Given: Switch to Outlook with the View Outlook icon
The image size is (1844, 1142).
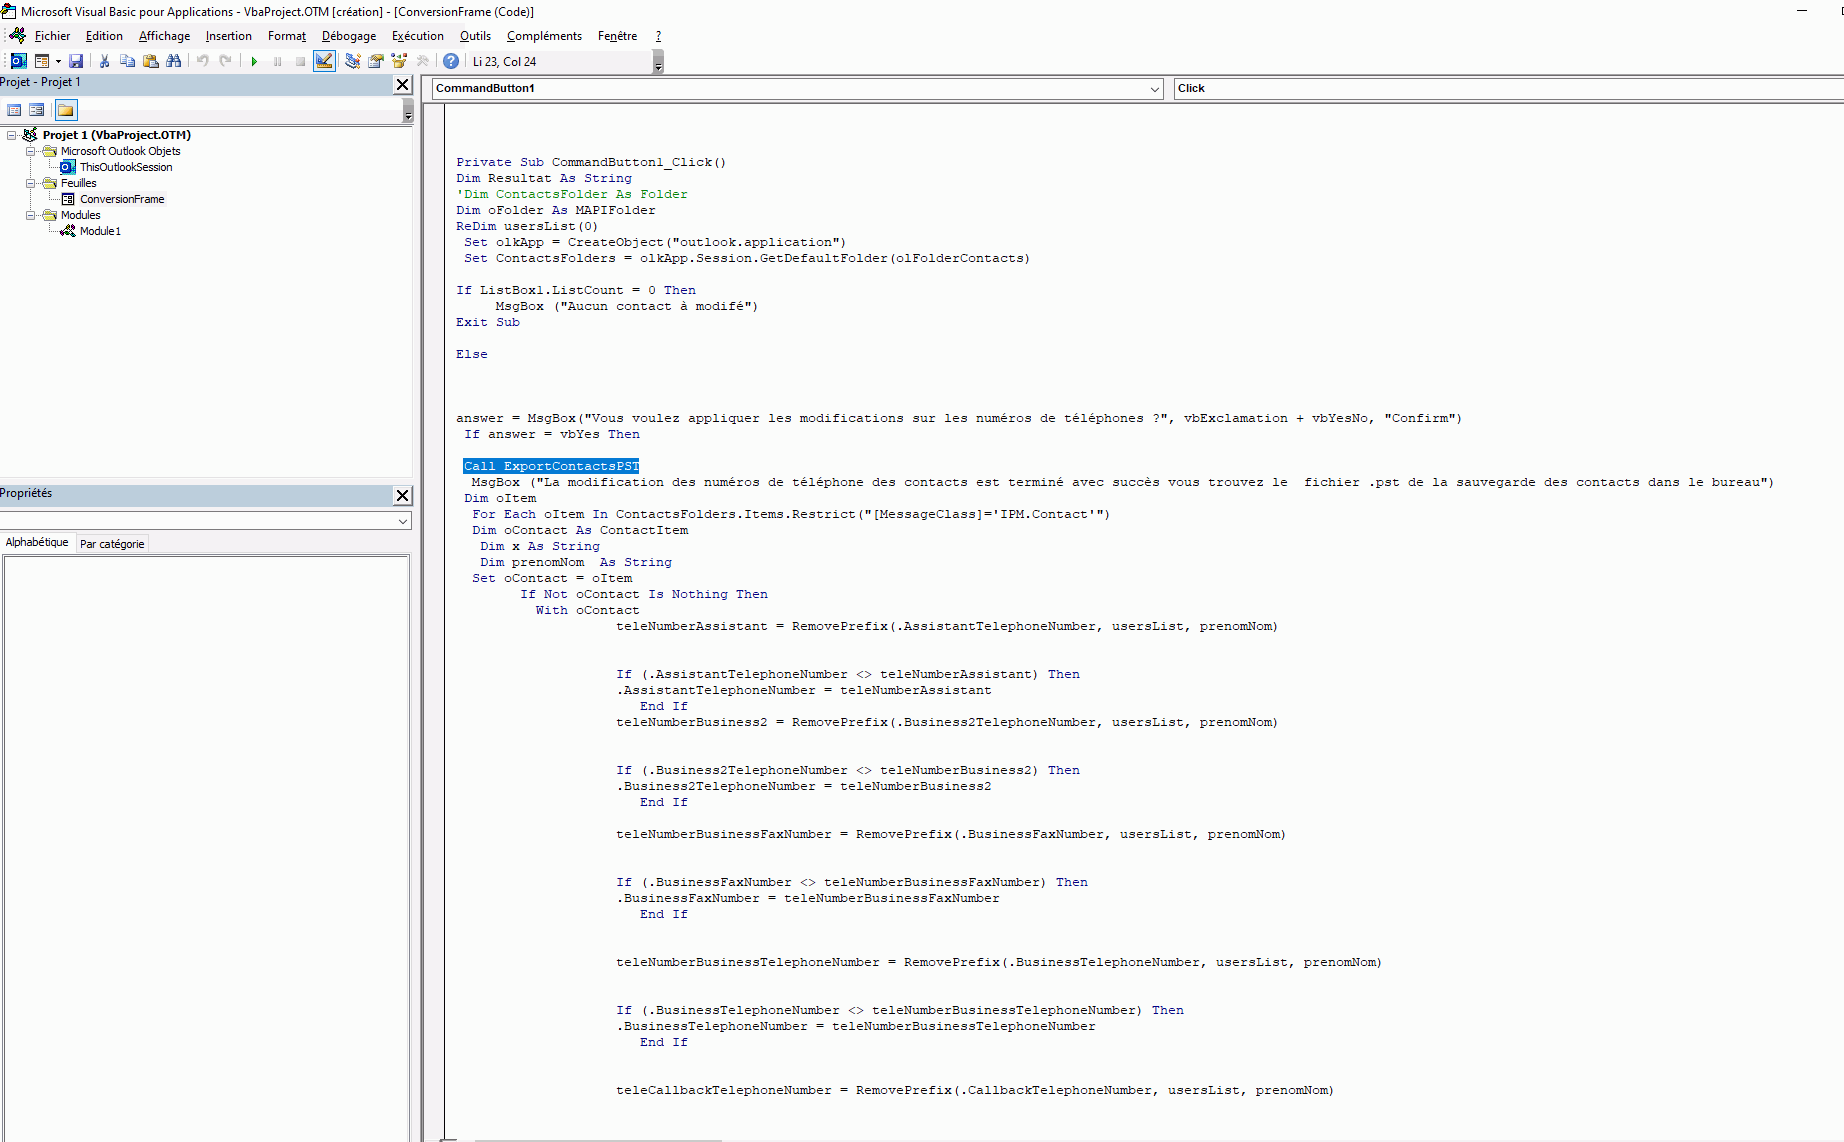Looking at the screenshot, I should coord(18,61).
